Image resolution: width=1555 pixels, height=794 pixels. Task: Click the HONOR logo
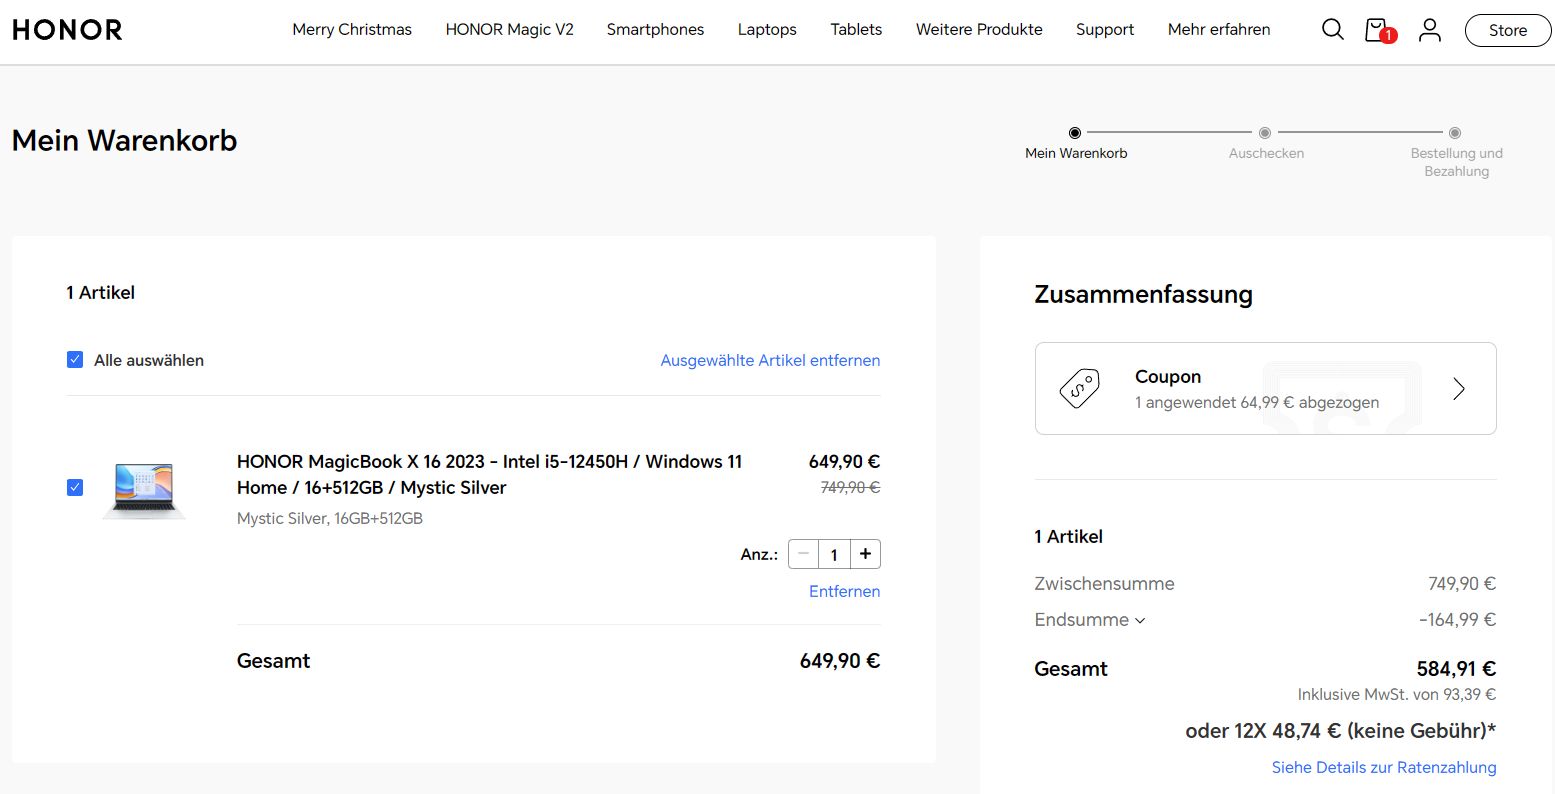pos(67,30)
